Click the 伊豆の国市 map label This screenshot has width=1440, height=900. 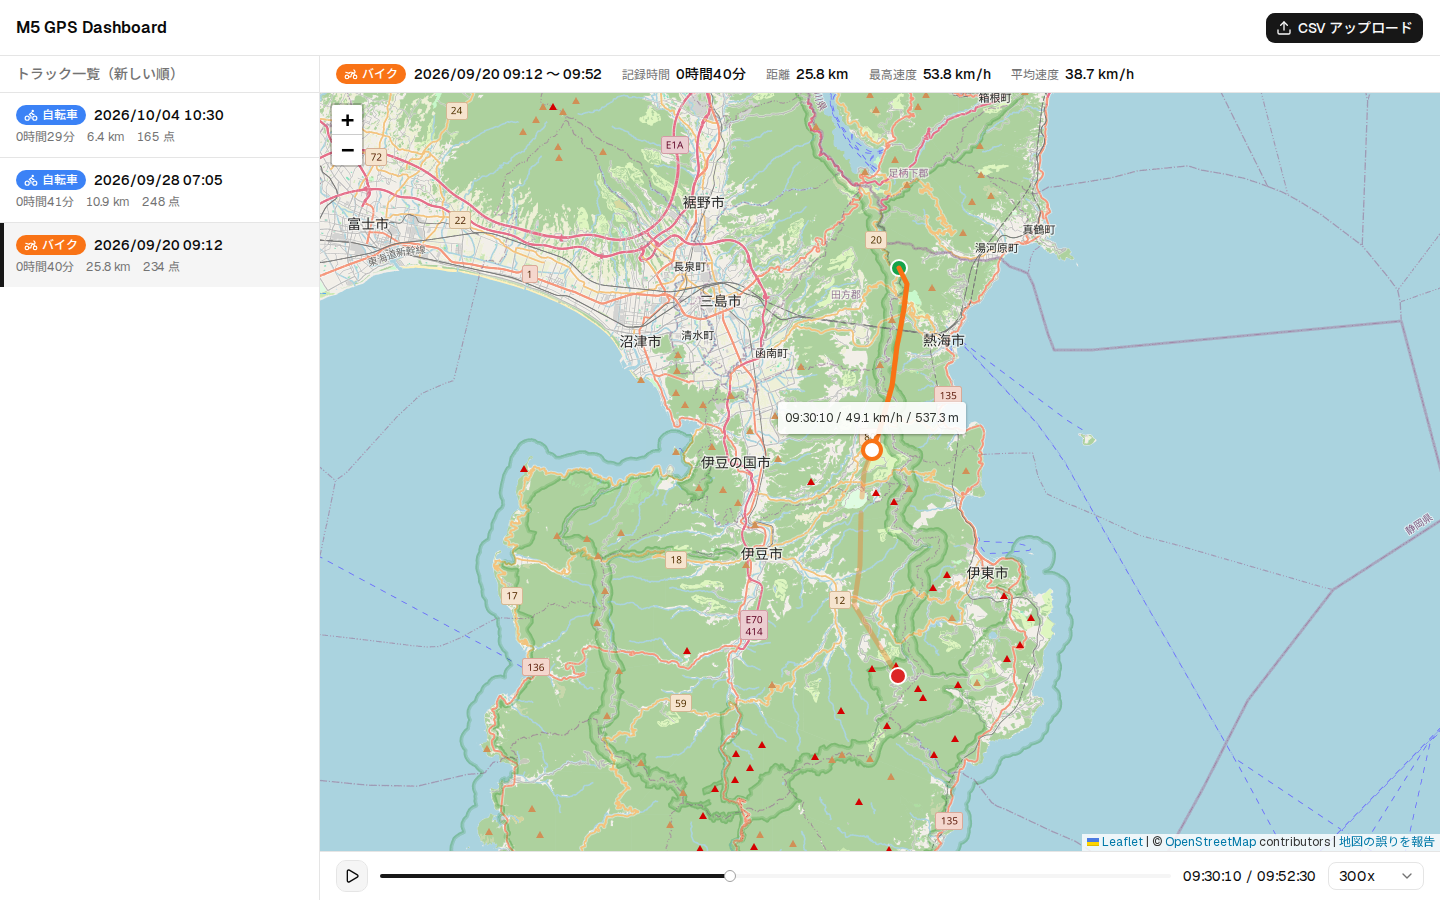pos(736,462)
